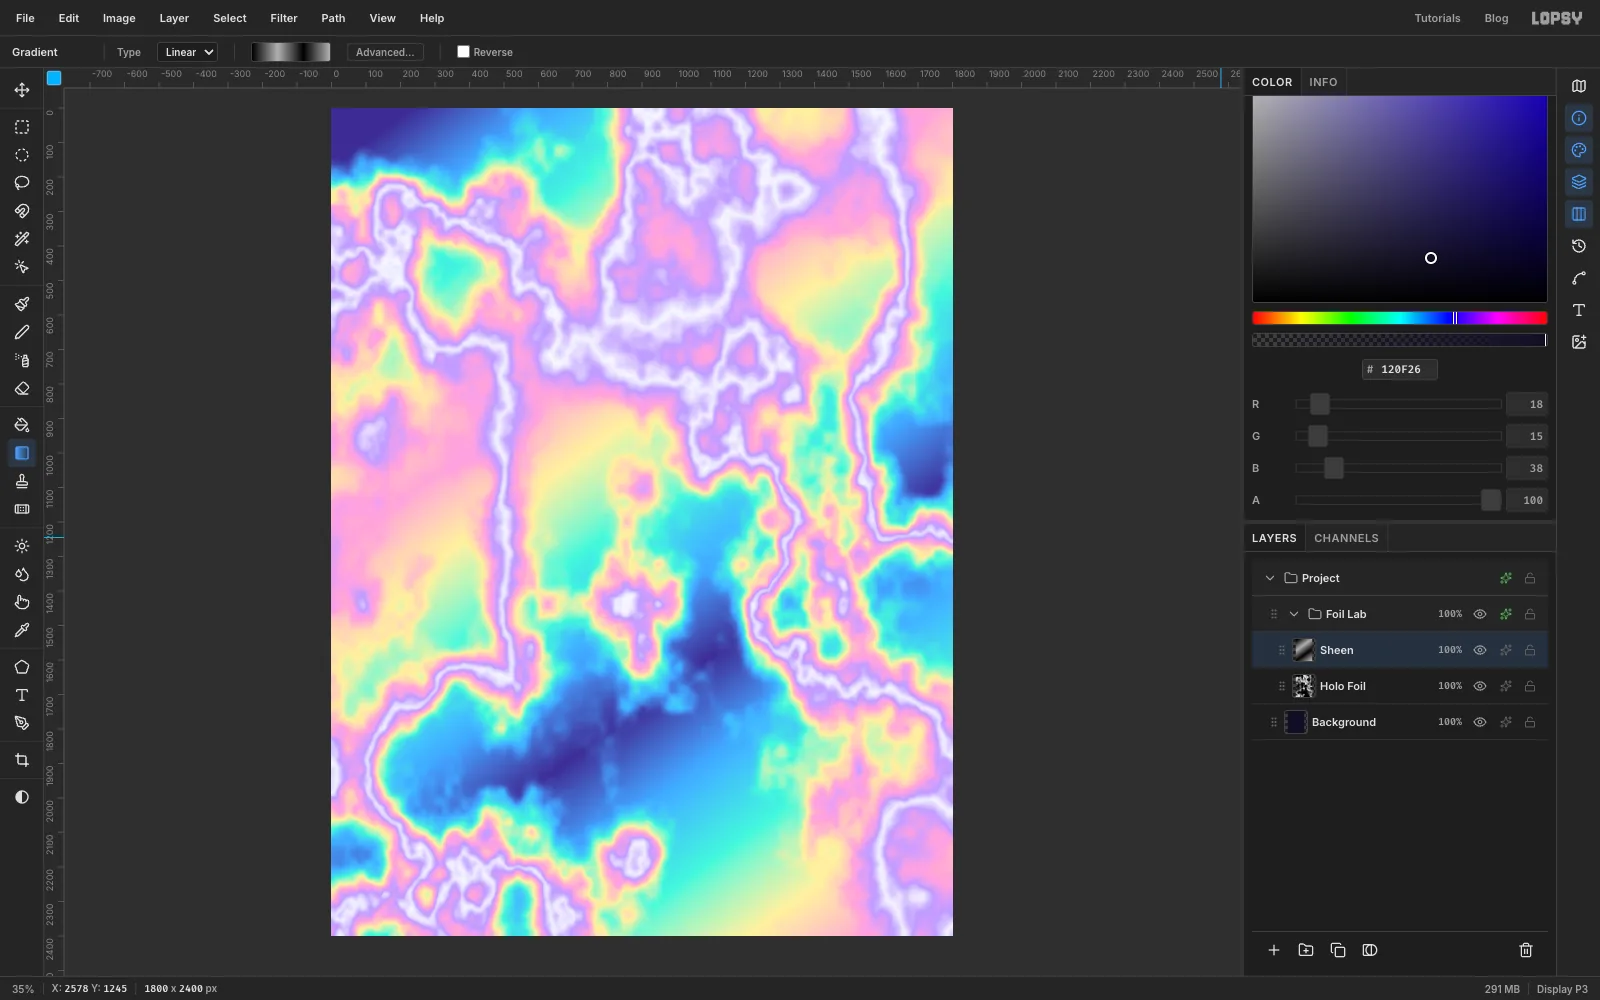
Task: Add a new layer with plus icon
Action: [1274, 950]
